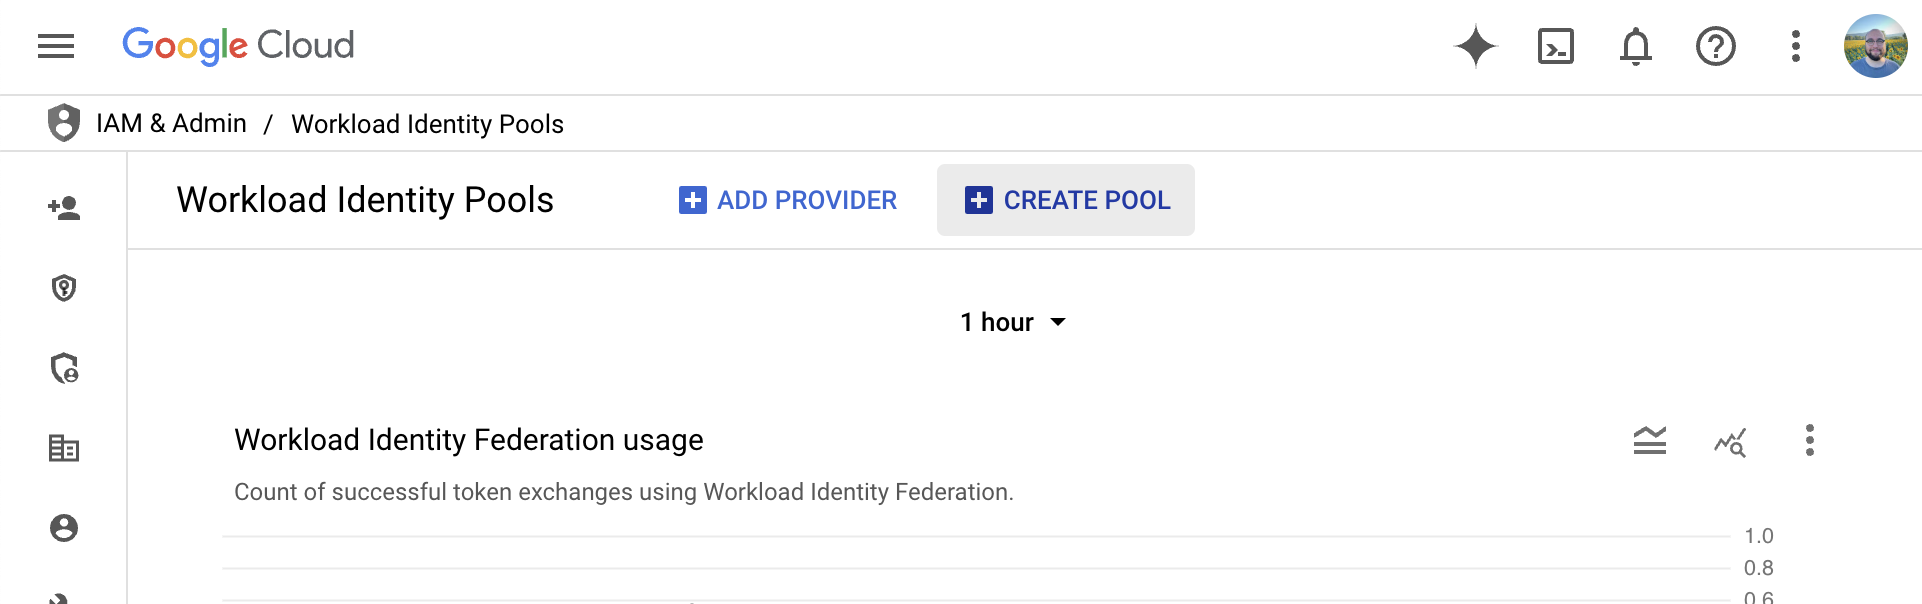
Task: Click IAM & Admin breadcrumb
Action: [x=171, y=123]
